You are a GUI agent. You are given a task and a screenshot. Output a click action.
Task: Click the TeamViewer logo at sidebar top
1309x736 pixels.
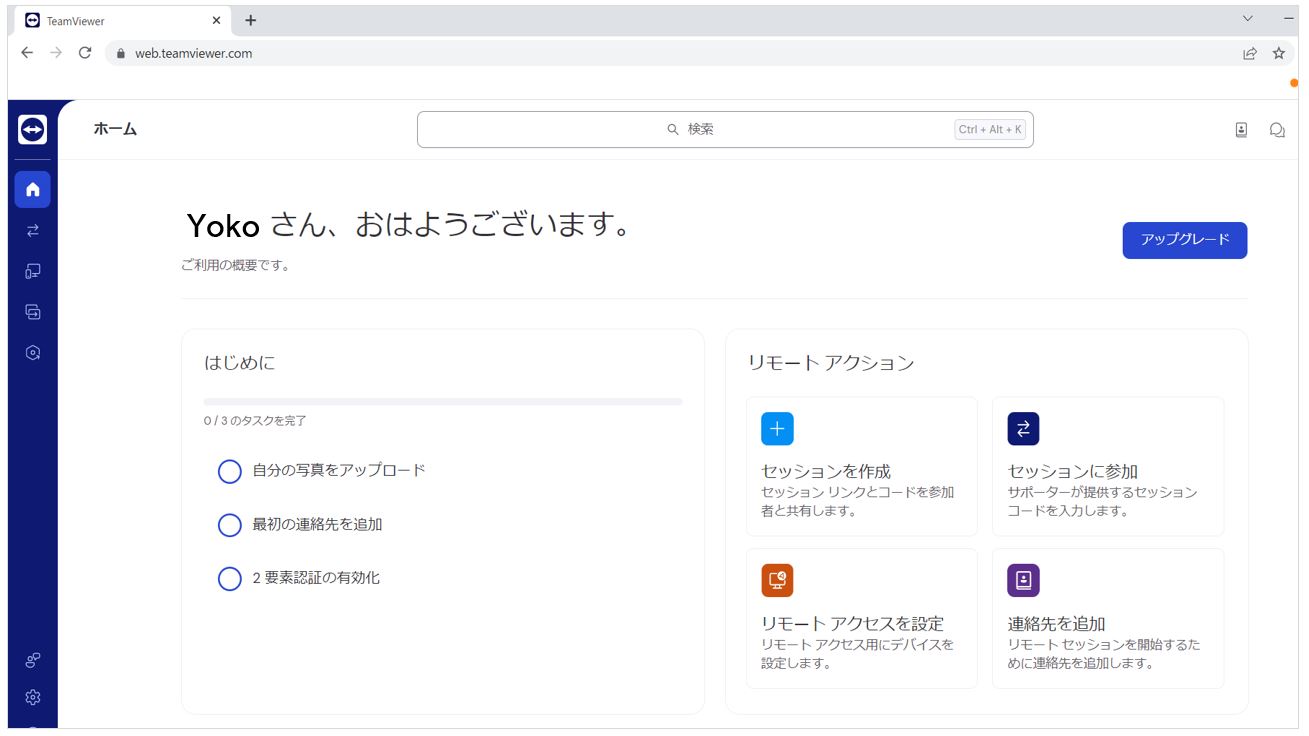pyautogui.click(x=32, y=130)
